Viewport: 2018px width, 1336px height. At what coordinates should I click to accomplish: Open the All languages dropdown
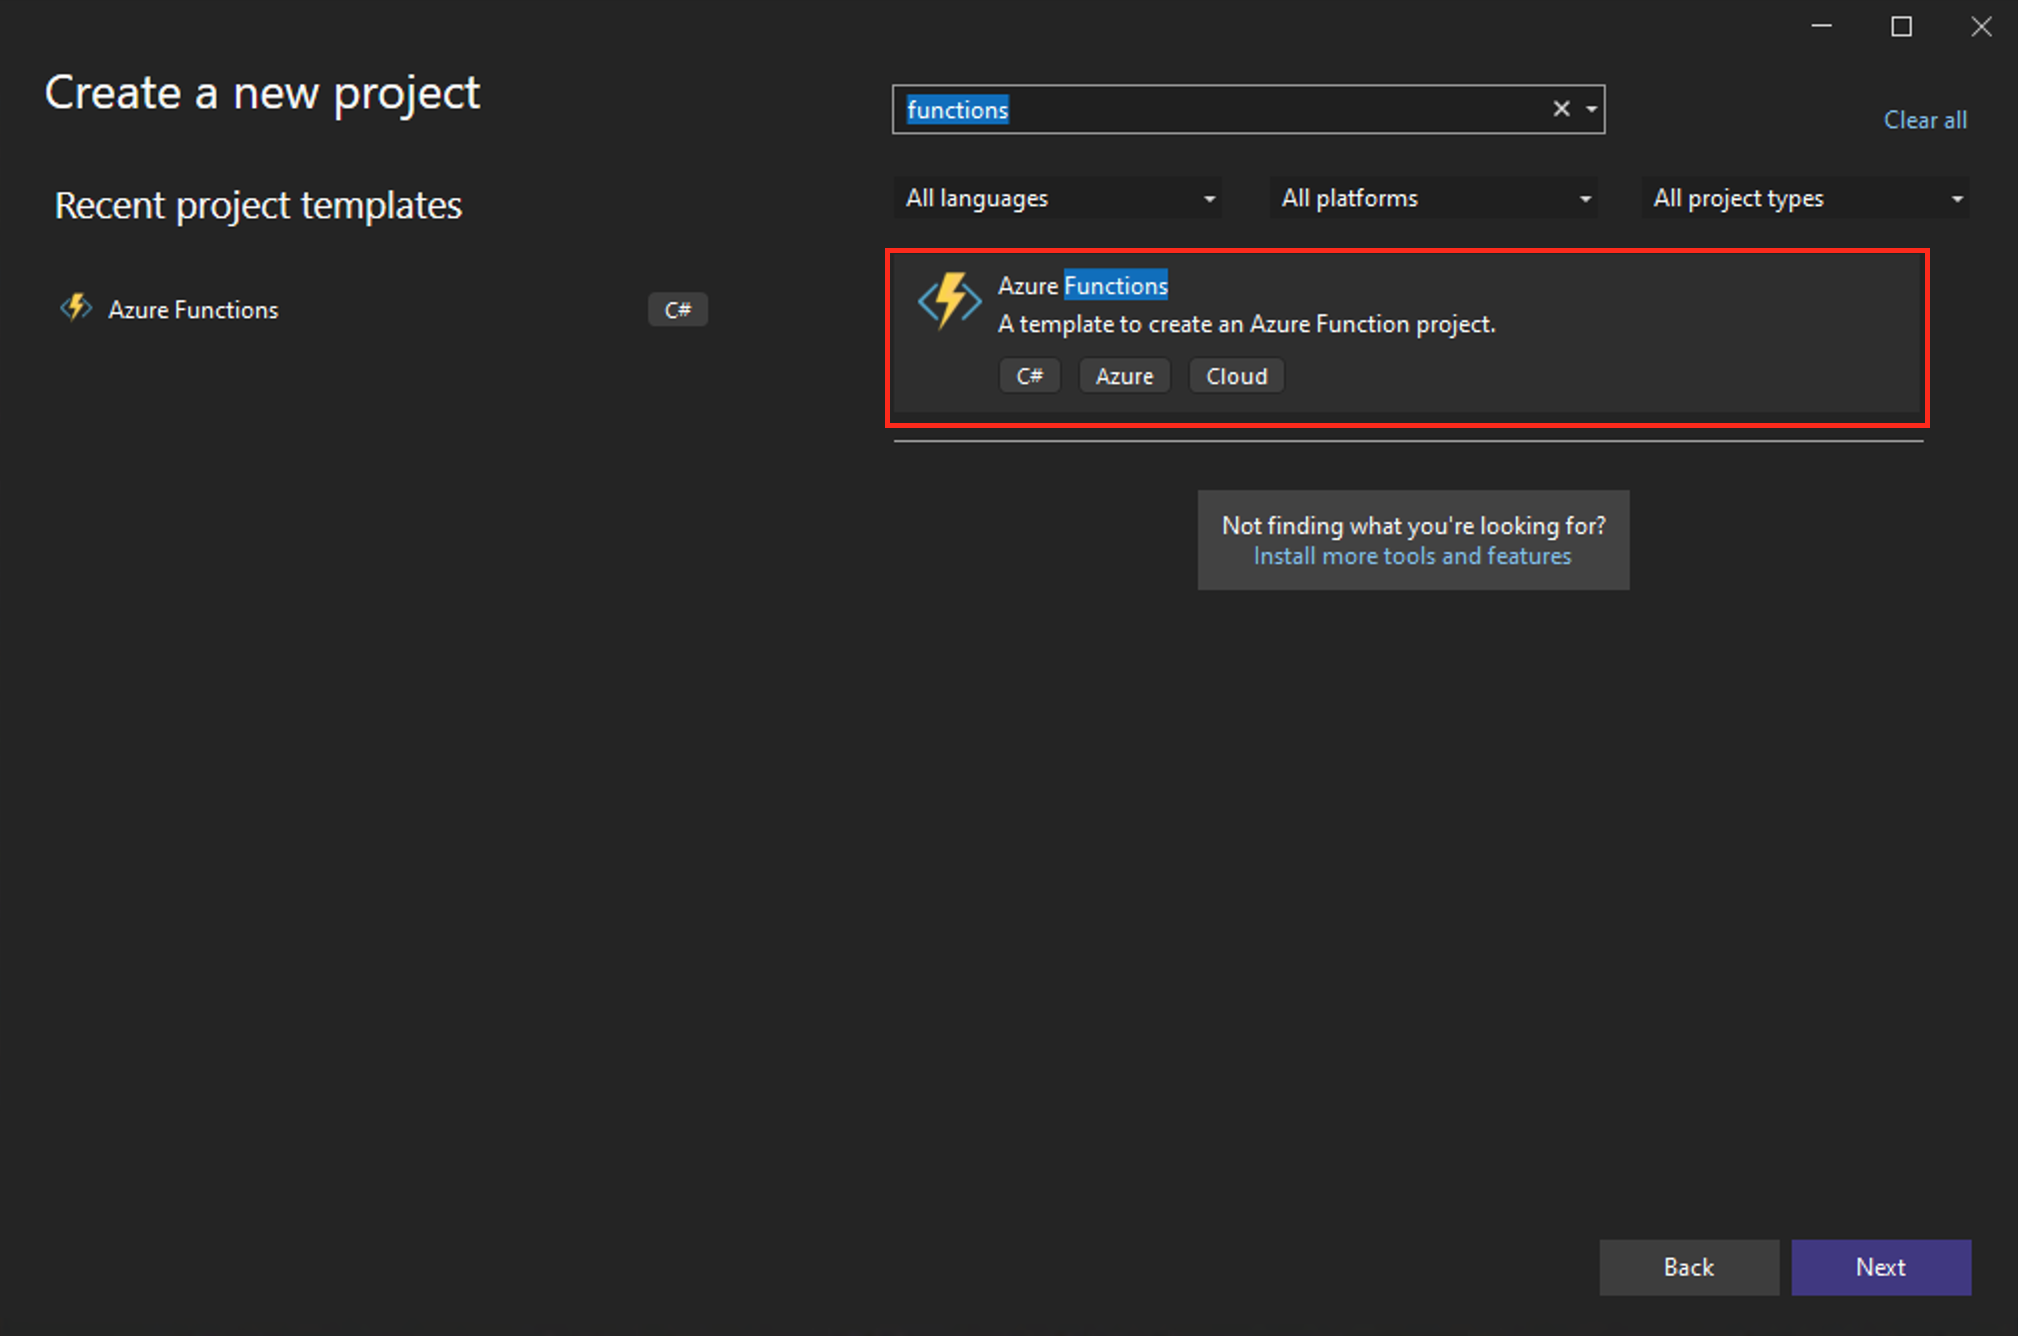tap(1056, 197)
